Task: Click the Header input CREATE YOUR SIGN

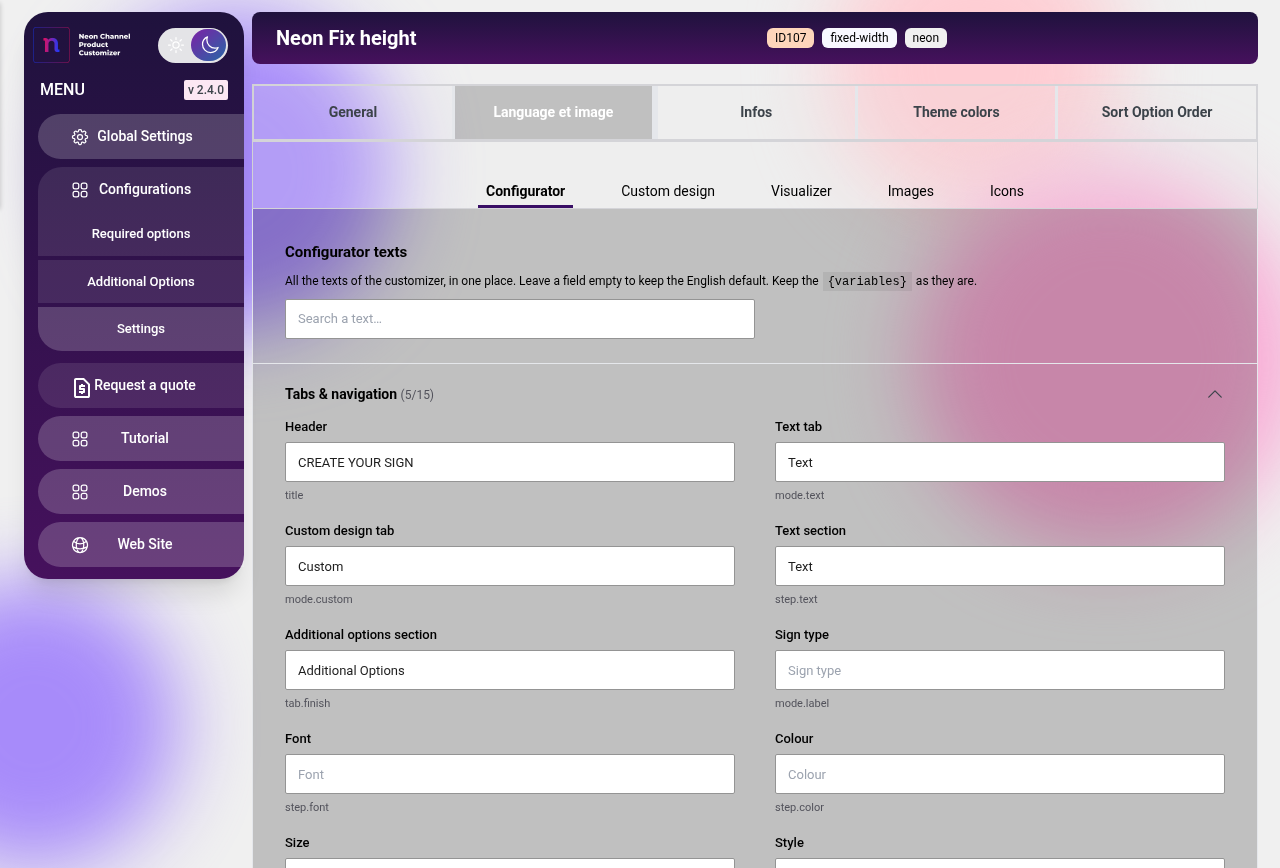Action: tap(510, 462)
